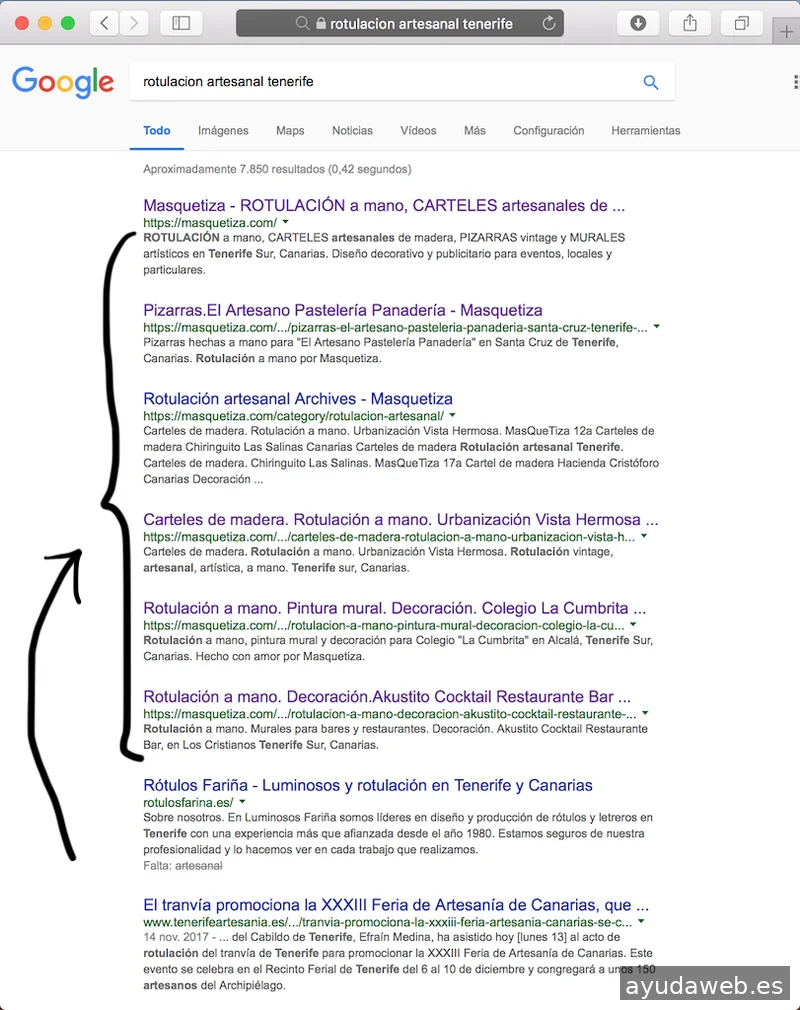Click the Herramientas search tools button
800x1010 pixels.
coord(645,130)
